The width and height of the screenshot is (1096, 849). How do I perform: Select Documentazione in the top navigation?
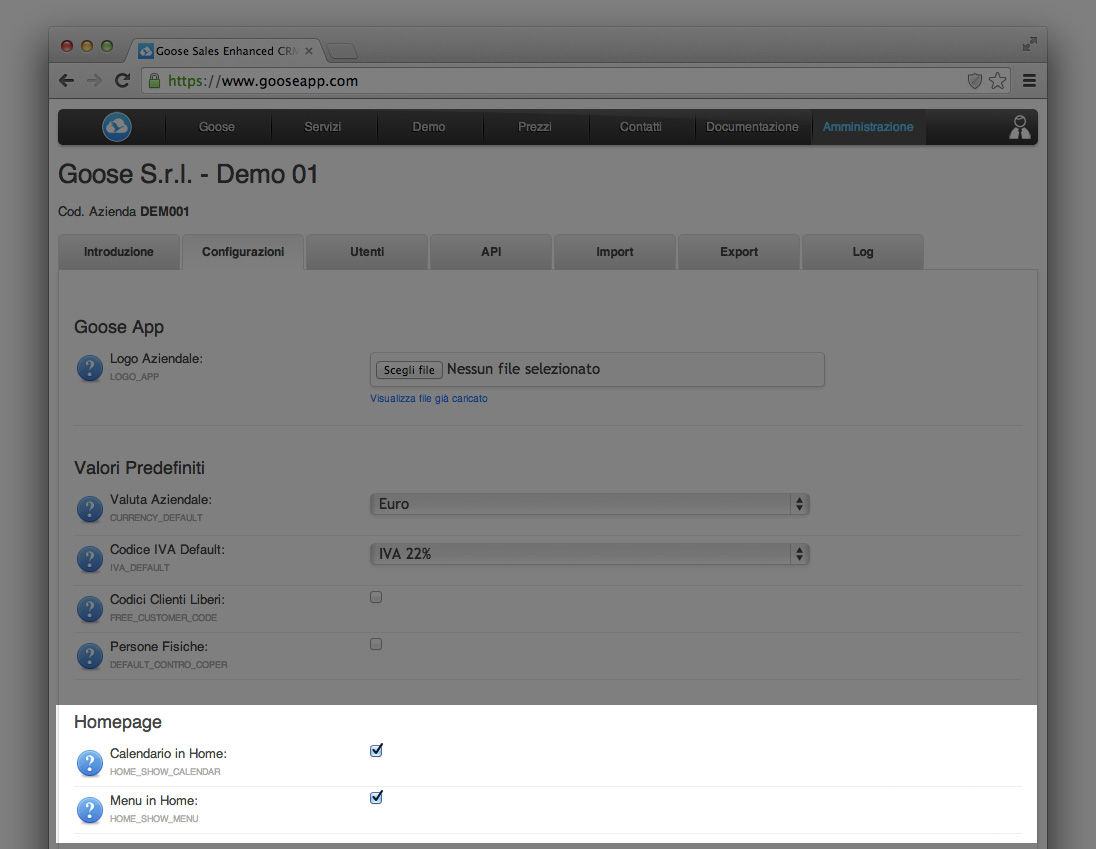pos(752,126)
